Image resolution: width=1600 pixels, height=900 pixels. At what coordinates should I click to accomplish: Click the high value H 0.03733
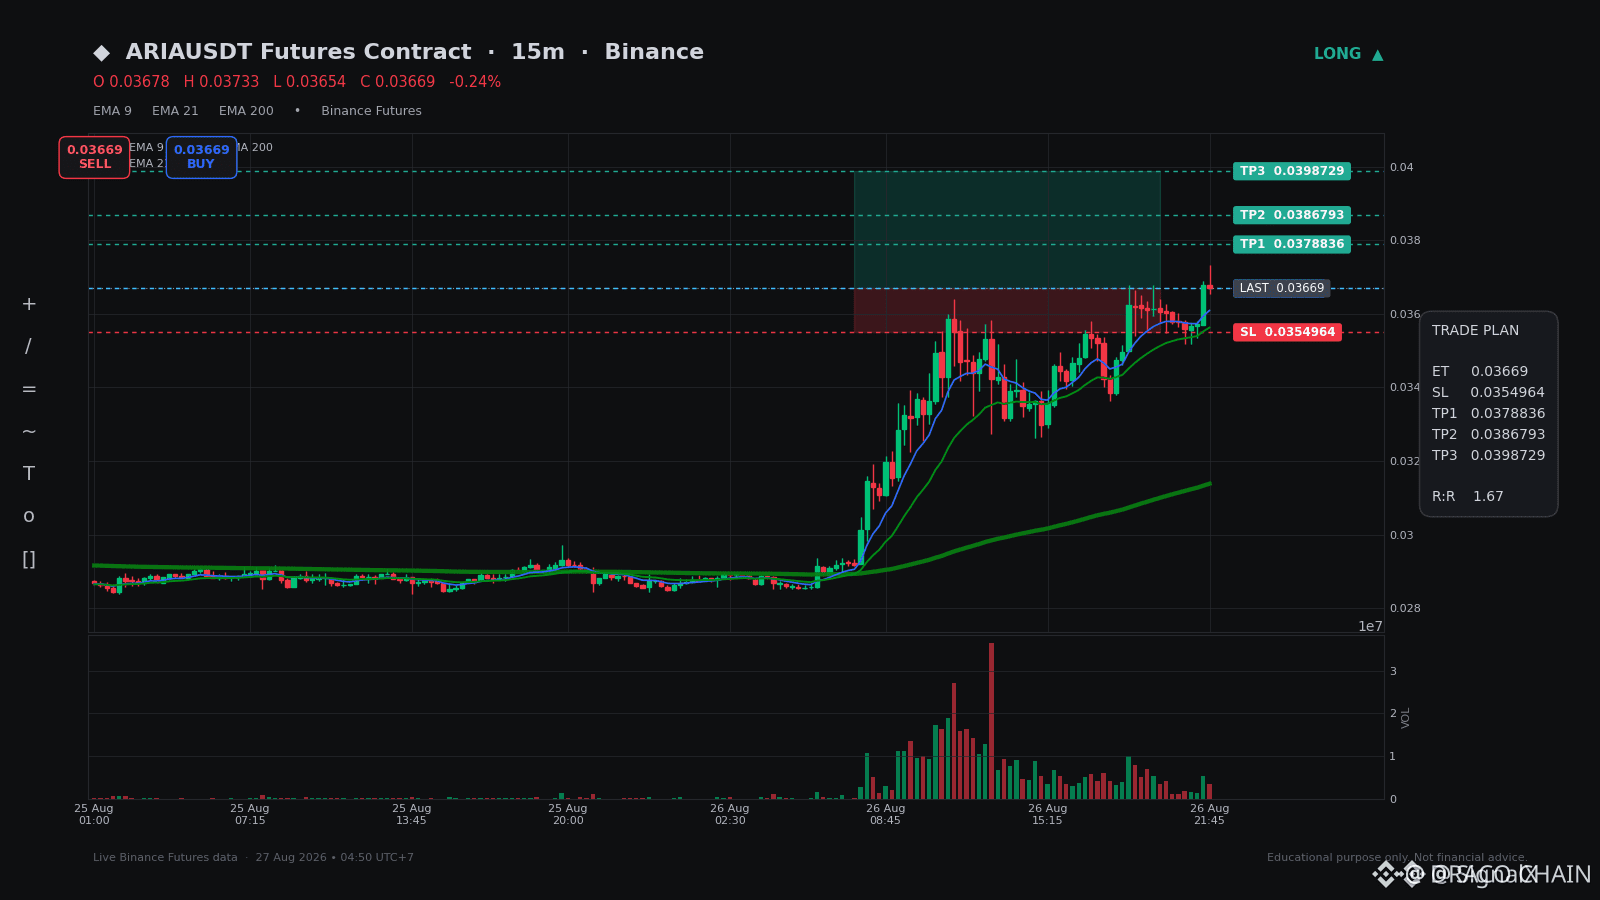221,82
